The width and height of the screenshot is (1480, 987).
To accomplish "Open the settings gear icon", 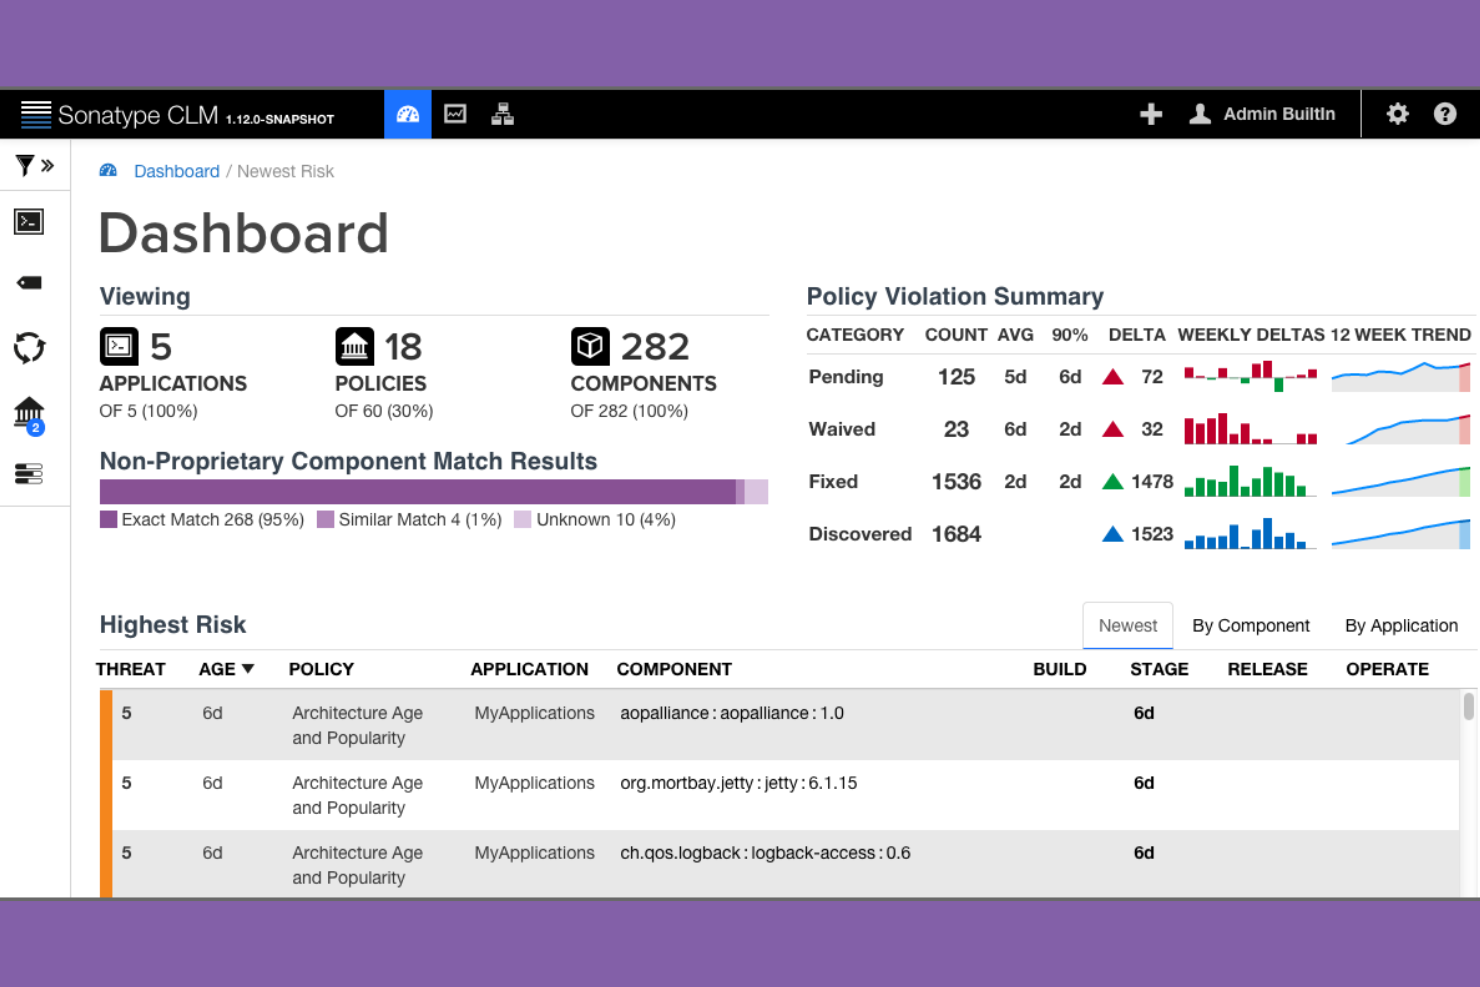I will (1397, 114).
